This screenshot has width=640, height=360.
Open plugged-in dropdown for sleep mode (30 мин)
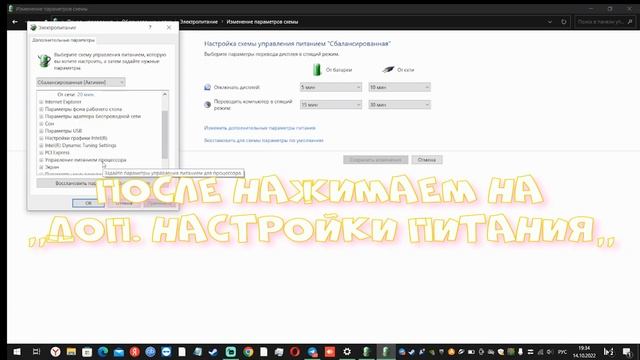[x=399, y=105]
